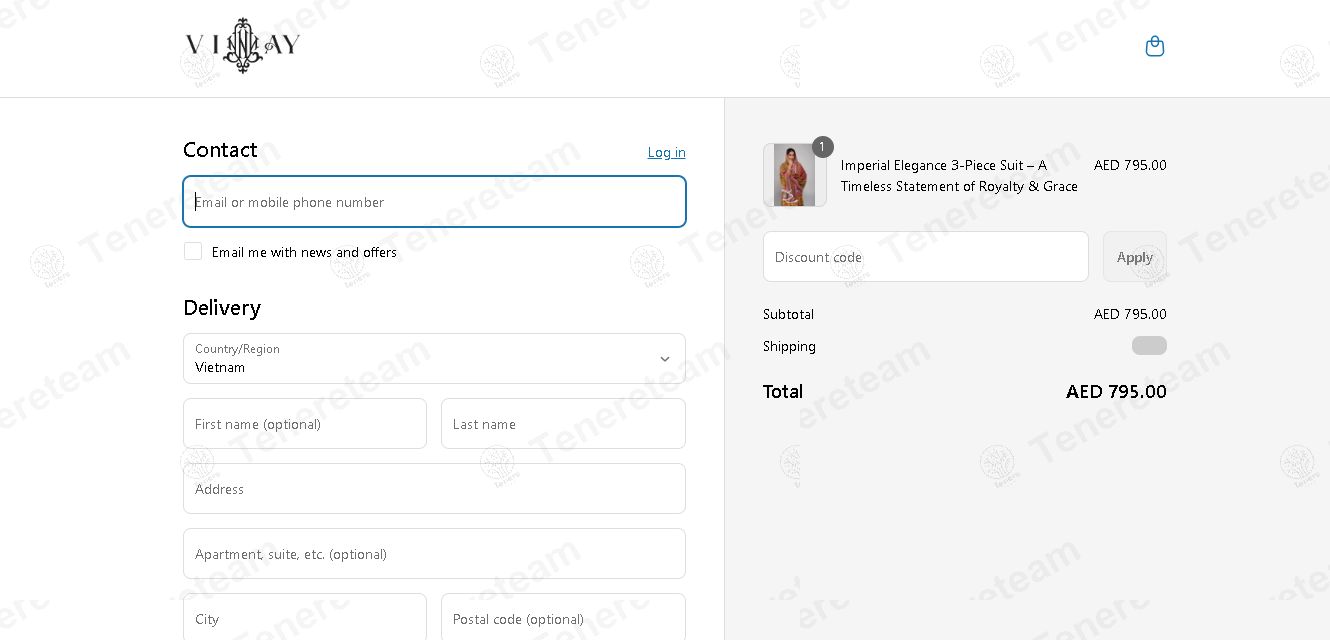Click the Total amount AED 795.00
The width and height of the screenshot is (1330, 640).
pos(1116,392)
